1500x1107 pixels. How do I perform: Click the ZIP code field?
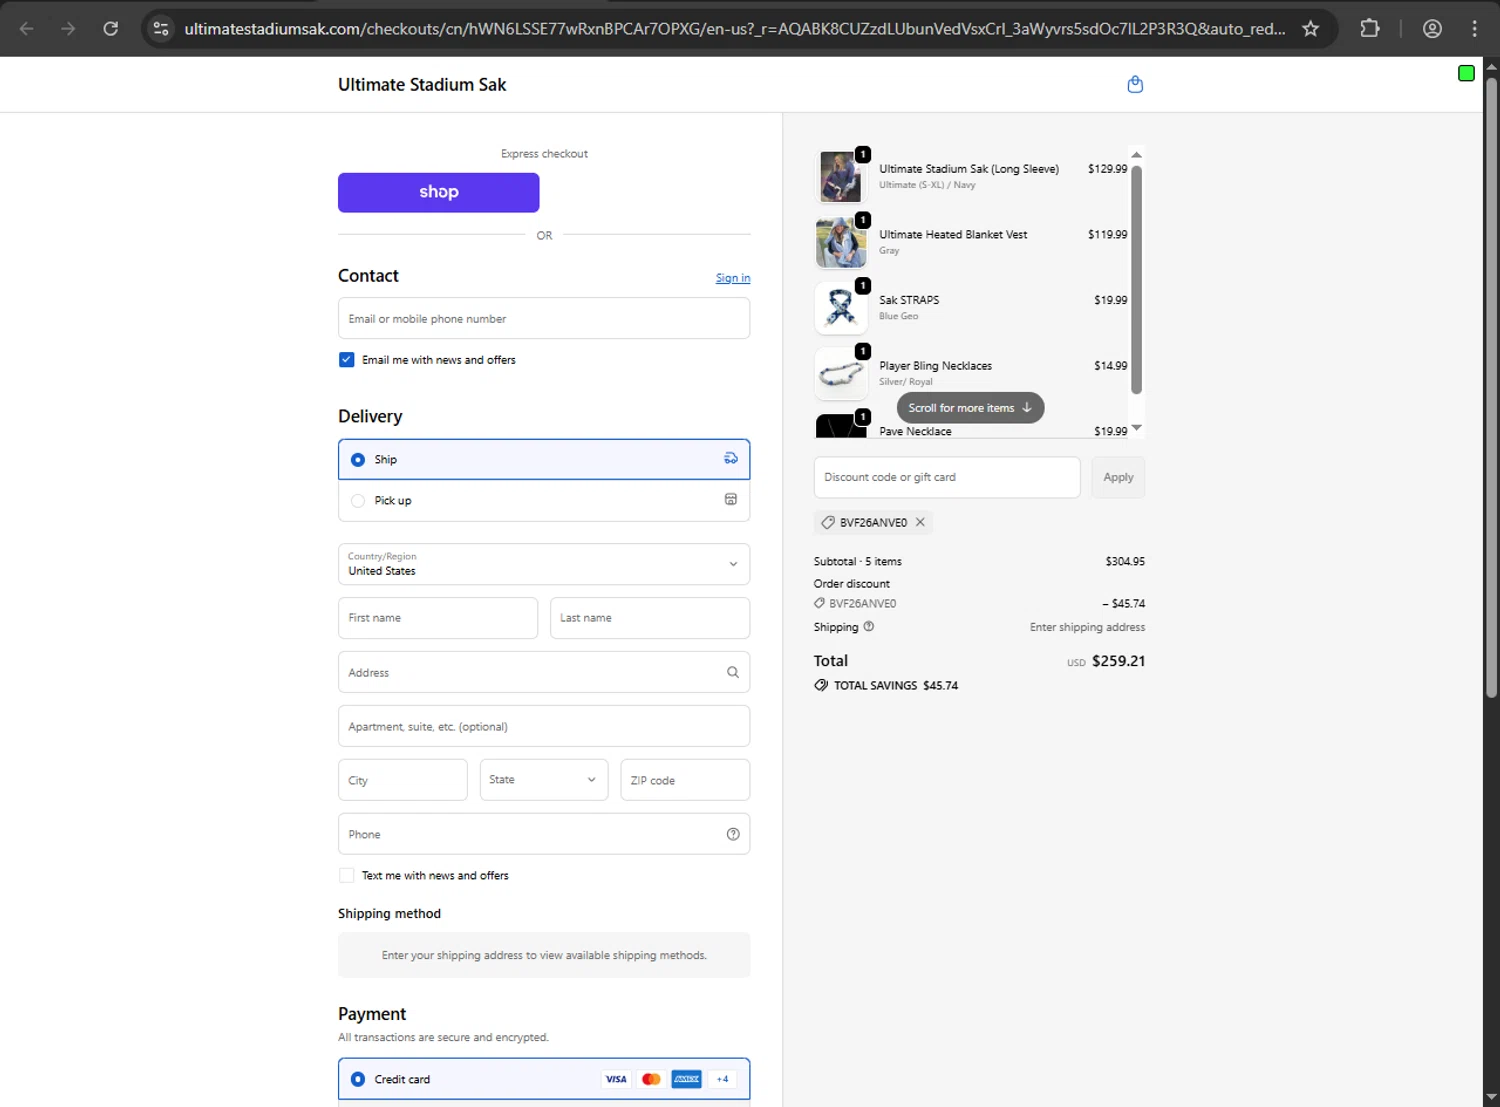(685, 780)
